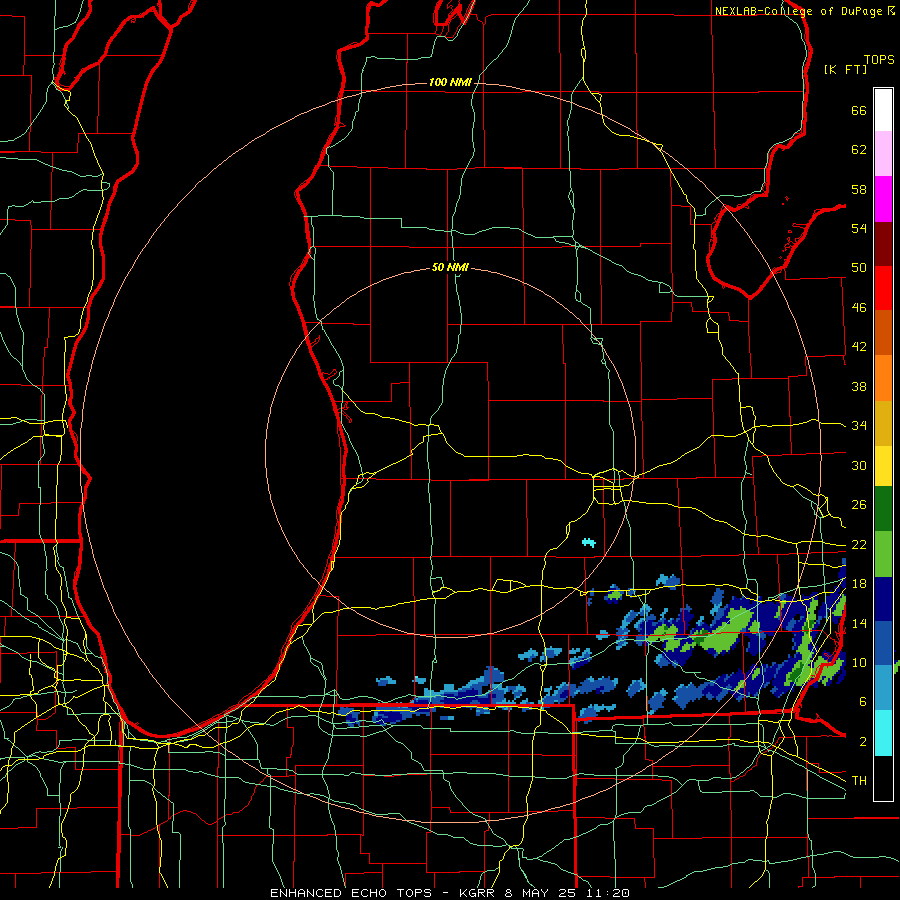Click the '8 MAY 25' date in caption
The height and width of the screenshot is (900, 900).
540,893
